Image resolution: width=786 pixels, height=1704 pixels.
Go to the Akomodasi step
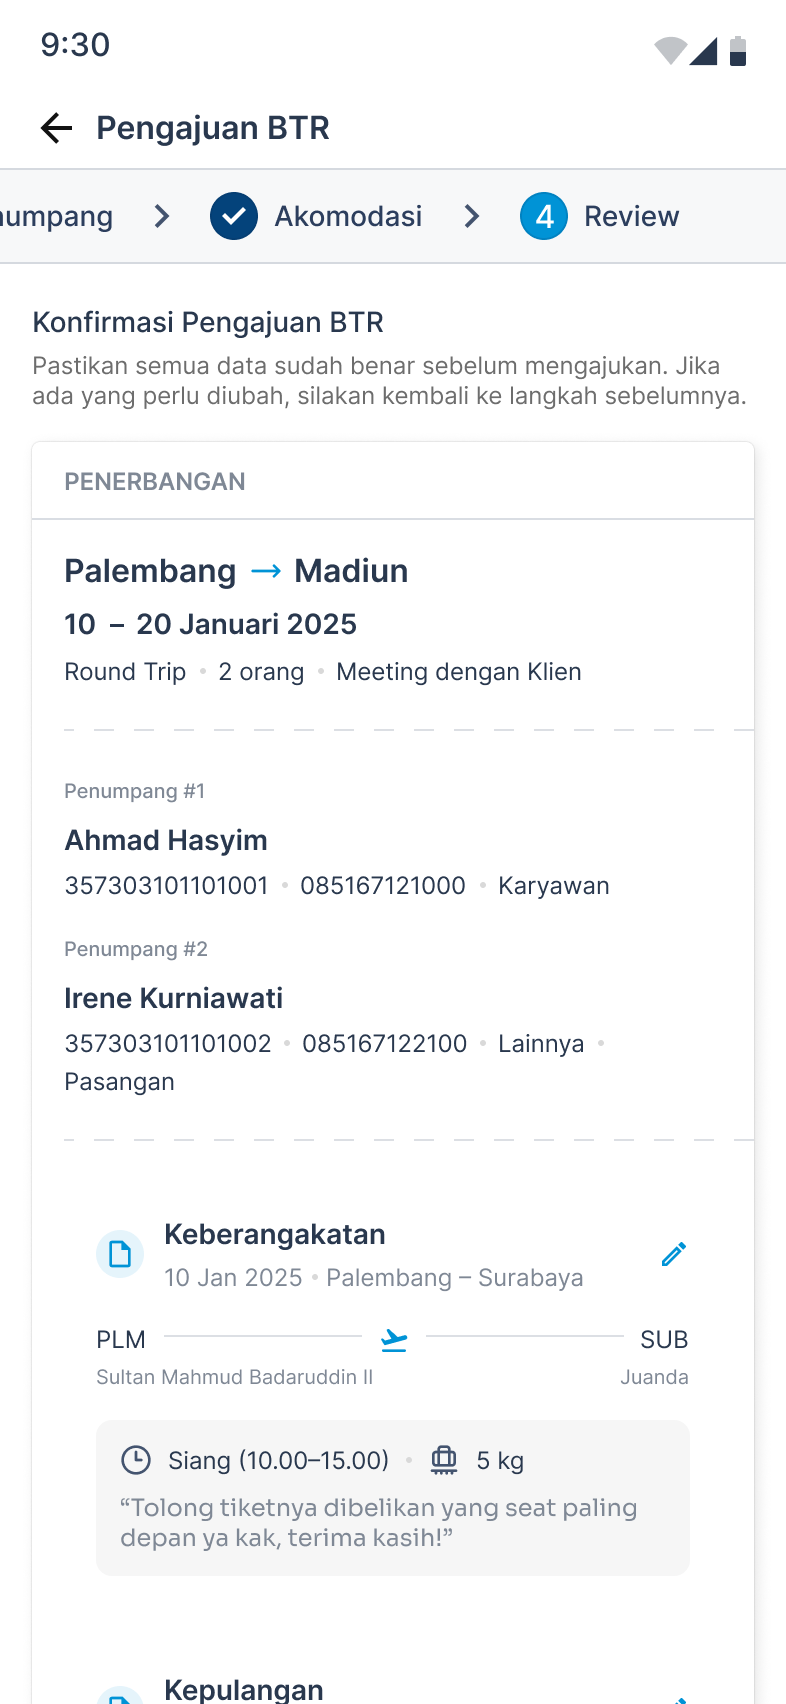(x=316, y=216)
